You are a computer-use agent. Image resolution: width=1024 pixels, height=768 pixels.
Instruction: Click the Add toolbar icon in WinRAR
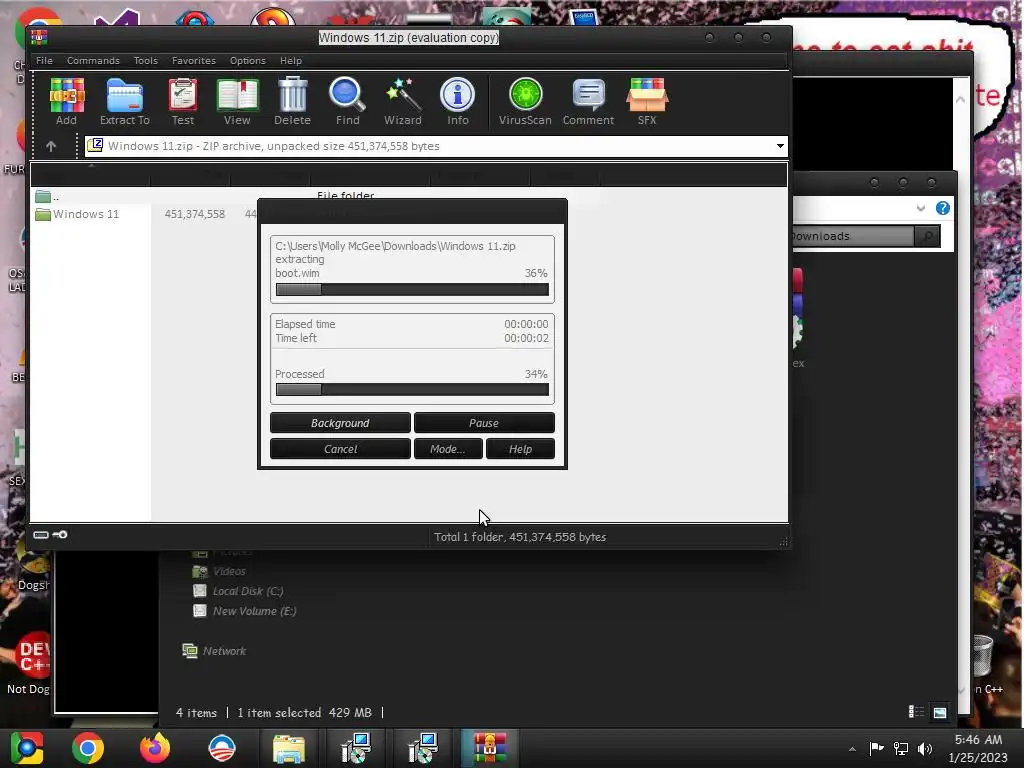(66, 101)
